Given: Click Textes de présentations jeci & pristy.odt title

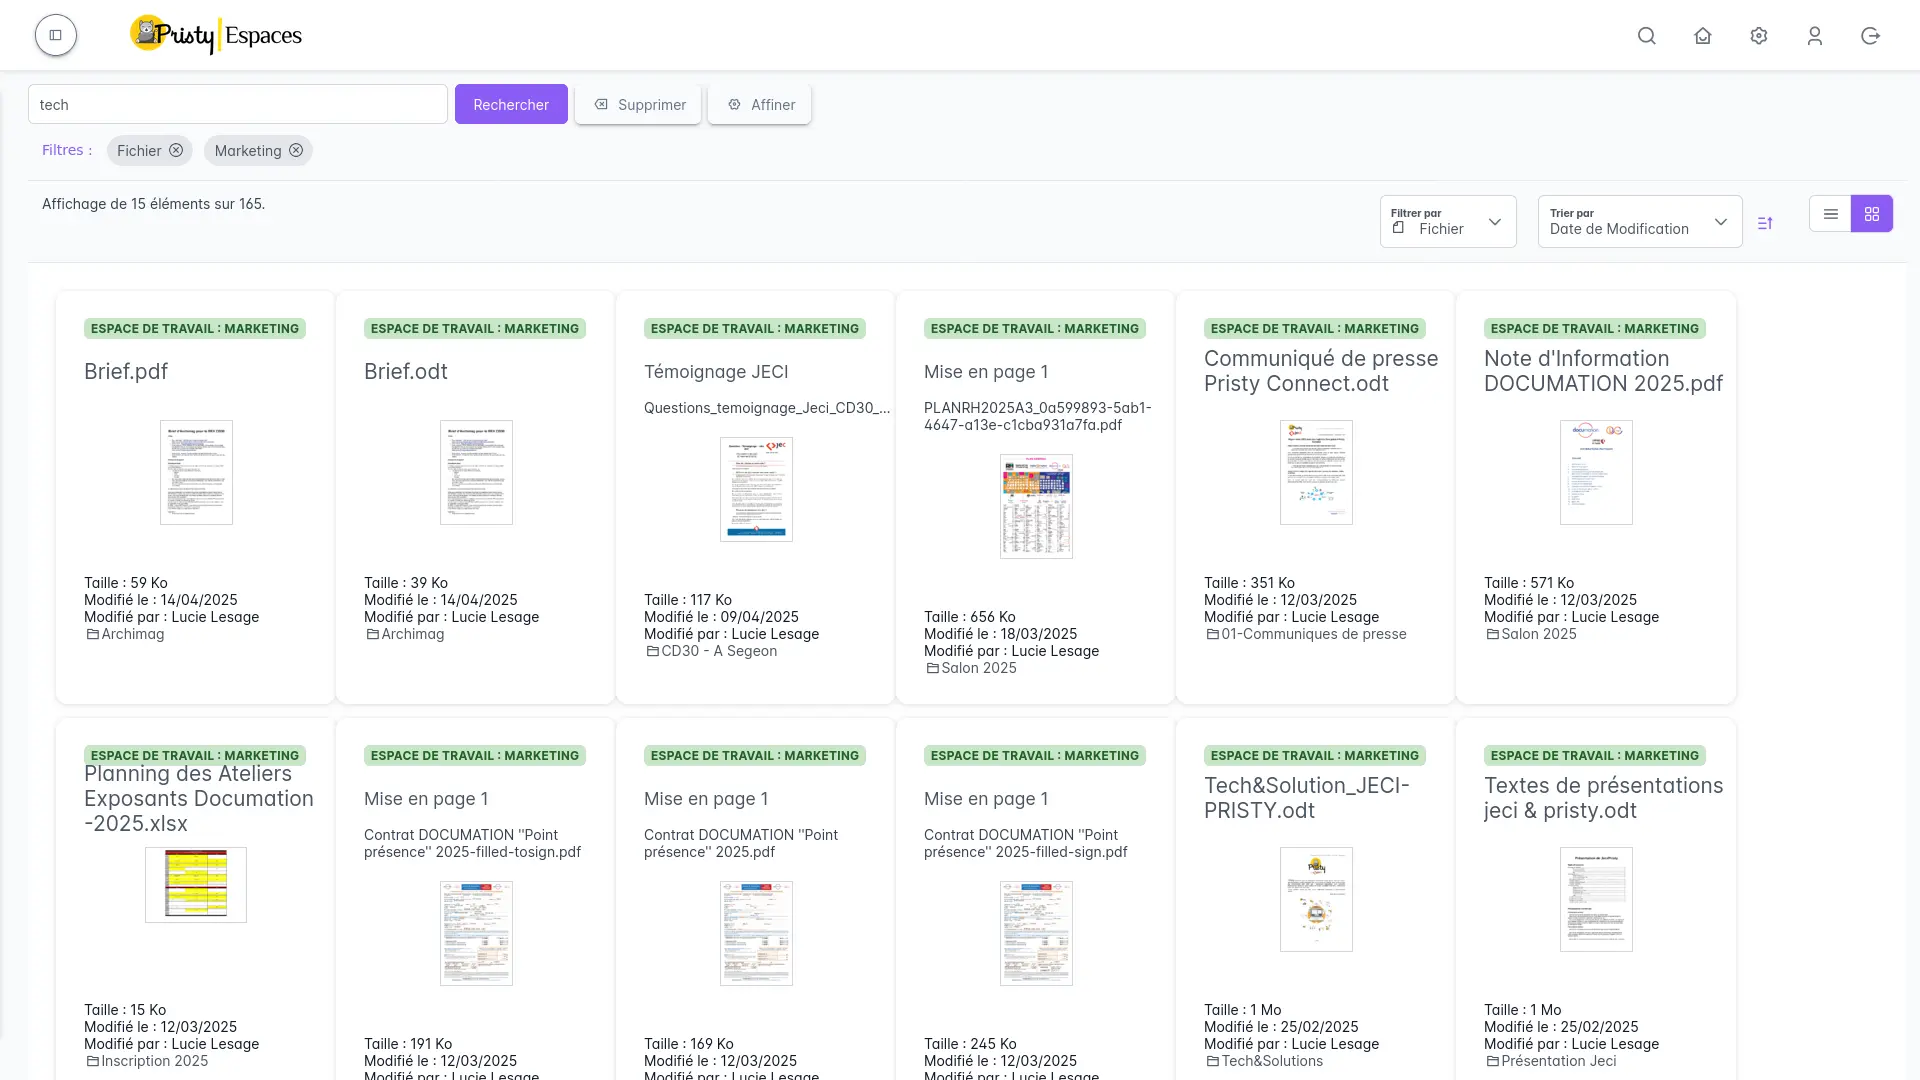Looking at the screenshot, I should [x=1603, y=798].
